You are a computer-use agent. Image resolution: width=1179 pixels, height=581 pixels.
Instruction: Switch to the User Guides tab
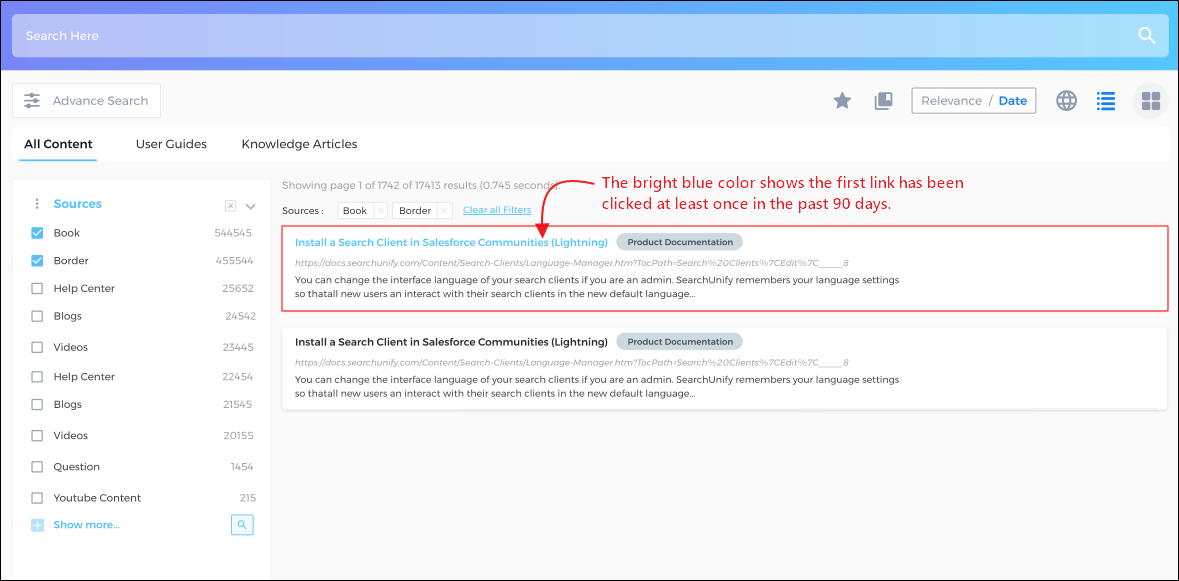coord(171,144)
